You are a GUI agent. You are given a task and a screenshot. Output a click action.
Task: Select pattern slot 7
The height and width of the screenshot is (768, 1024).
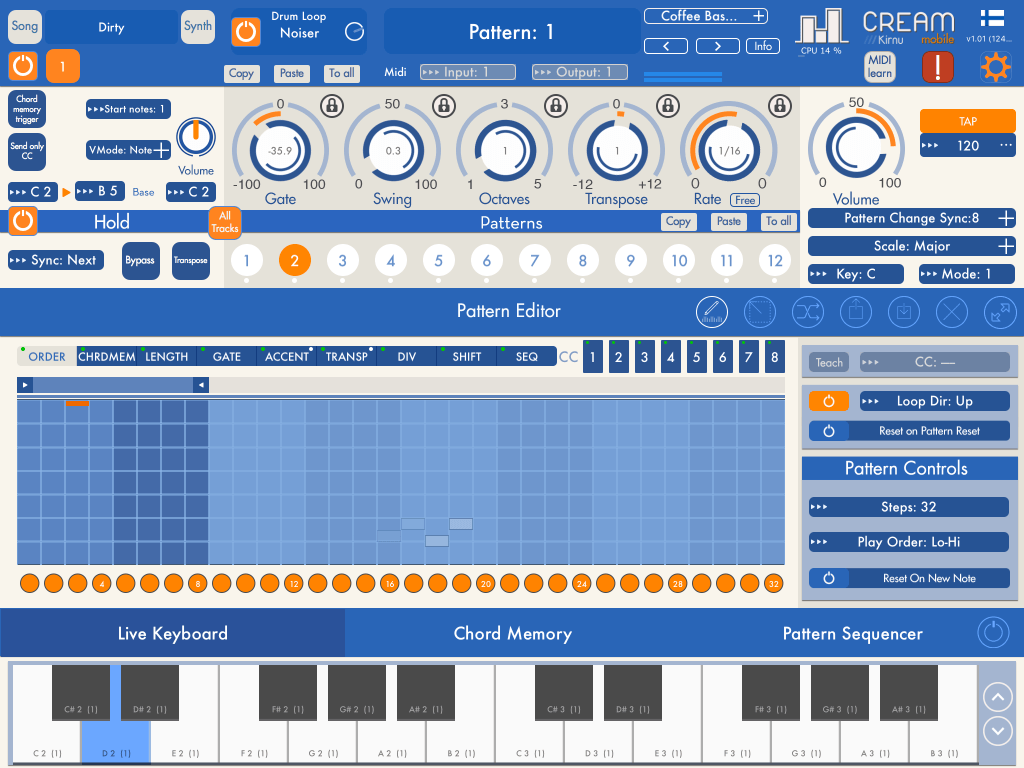(534, 261)
